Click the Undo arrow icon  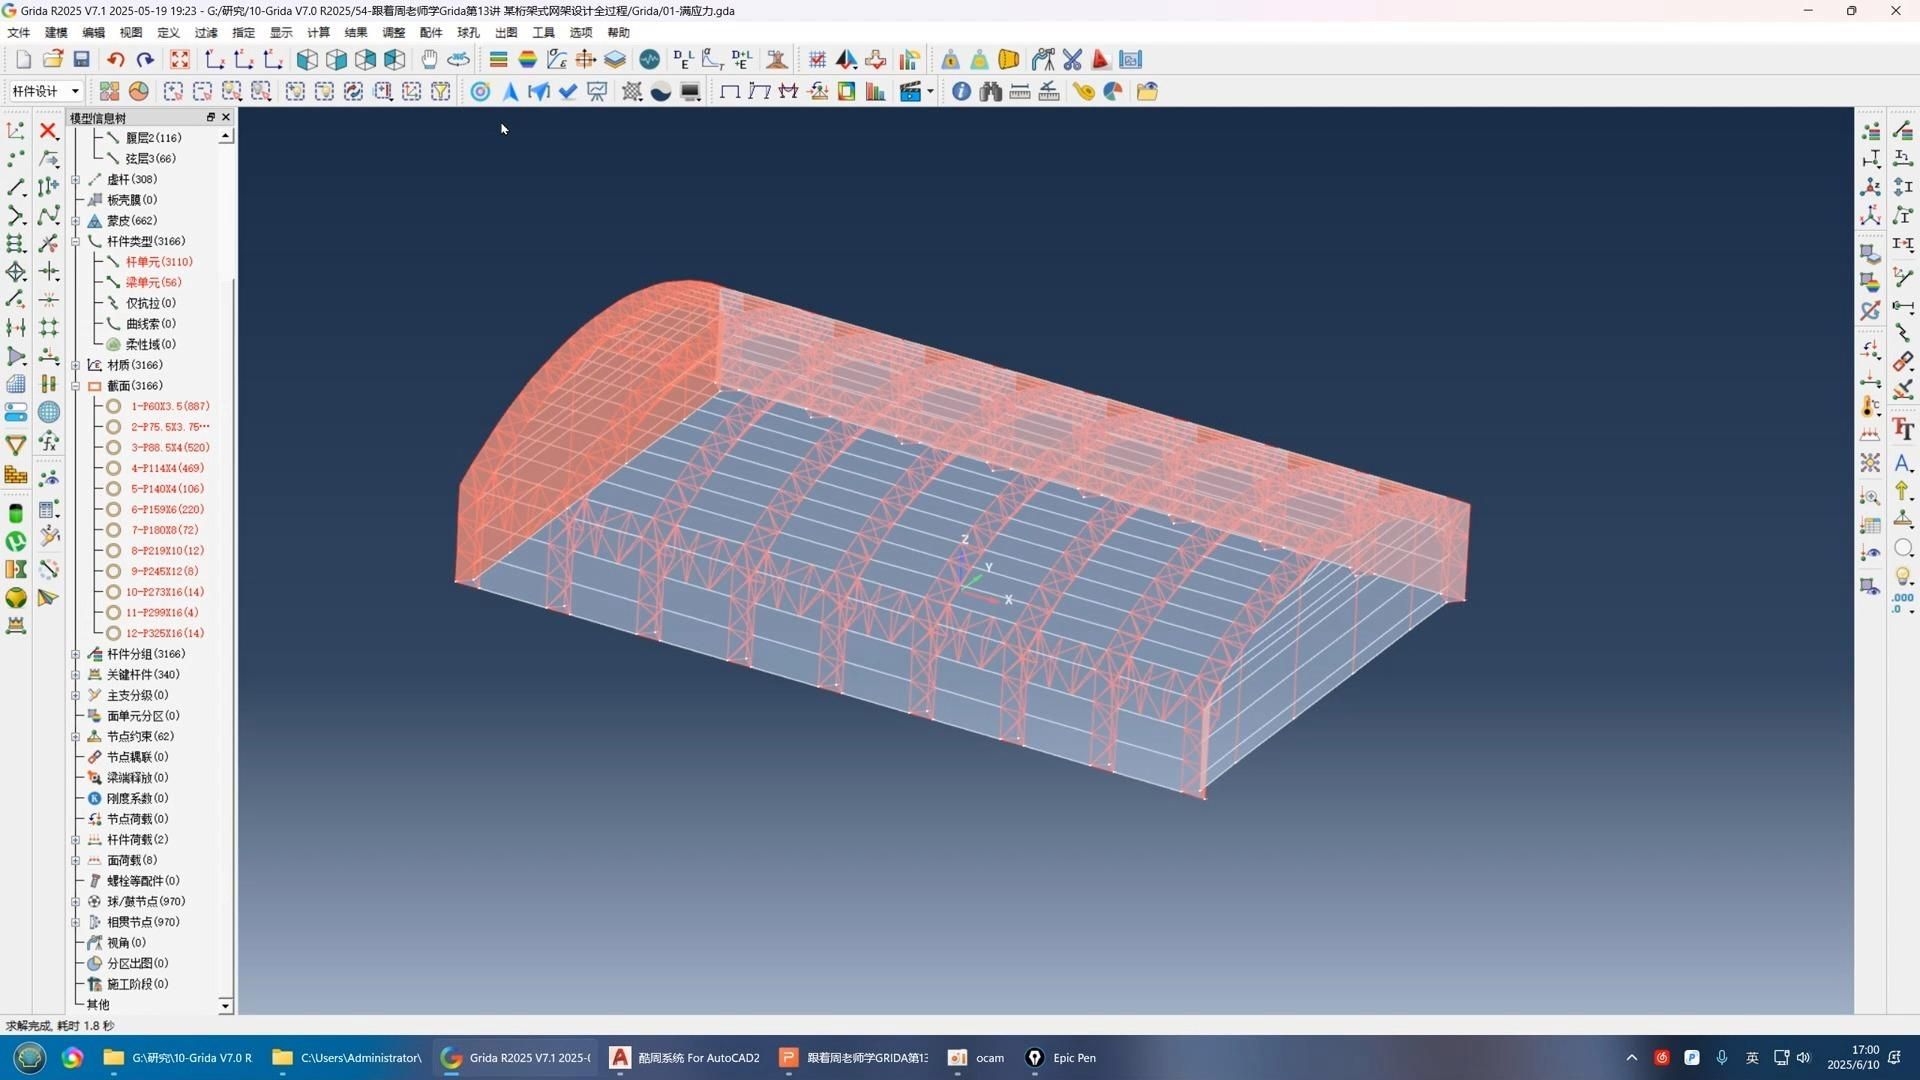[x=116, y=60]
